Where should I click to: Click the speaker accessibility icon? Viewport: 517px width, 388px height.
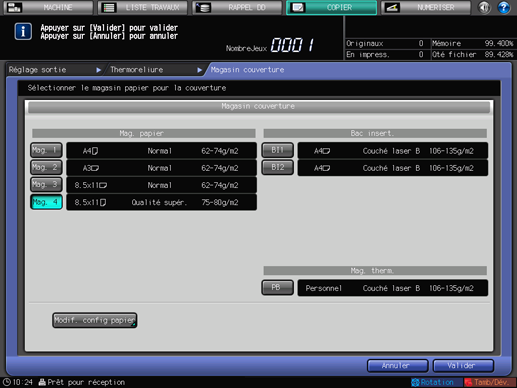tap(484, 7)
